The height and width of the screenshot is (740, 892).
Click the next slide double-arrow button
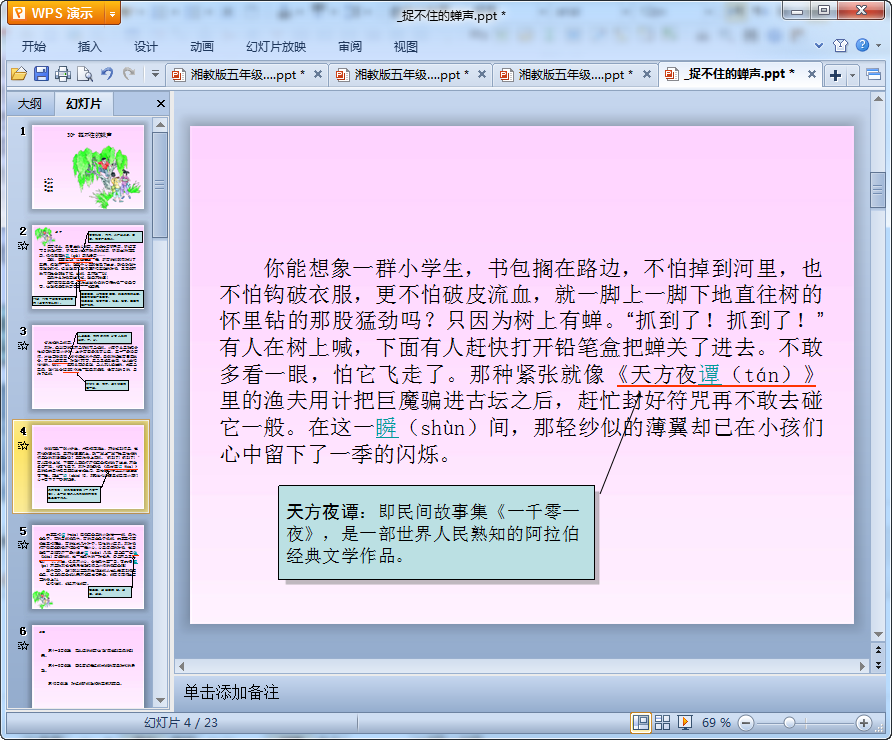coord(878,664)
